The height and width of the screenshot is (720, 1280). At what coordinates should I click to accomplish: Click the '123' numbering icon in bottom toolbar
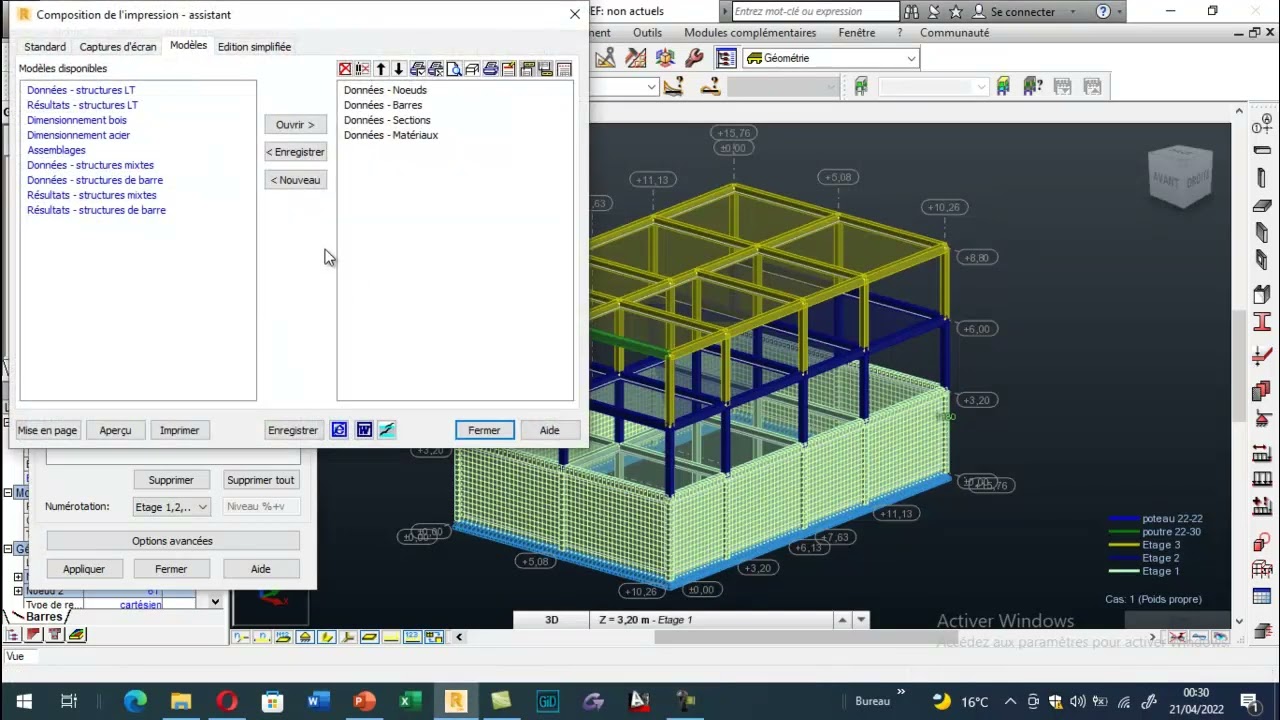coord(413,637)
